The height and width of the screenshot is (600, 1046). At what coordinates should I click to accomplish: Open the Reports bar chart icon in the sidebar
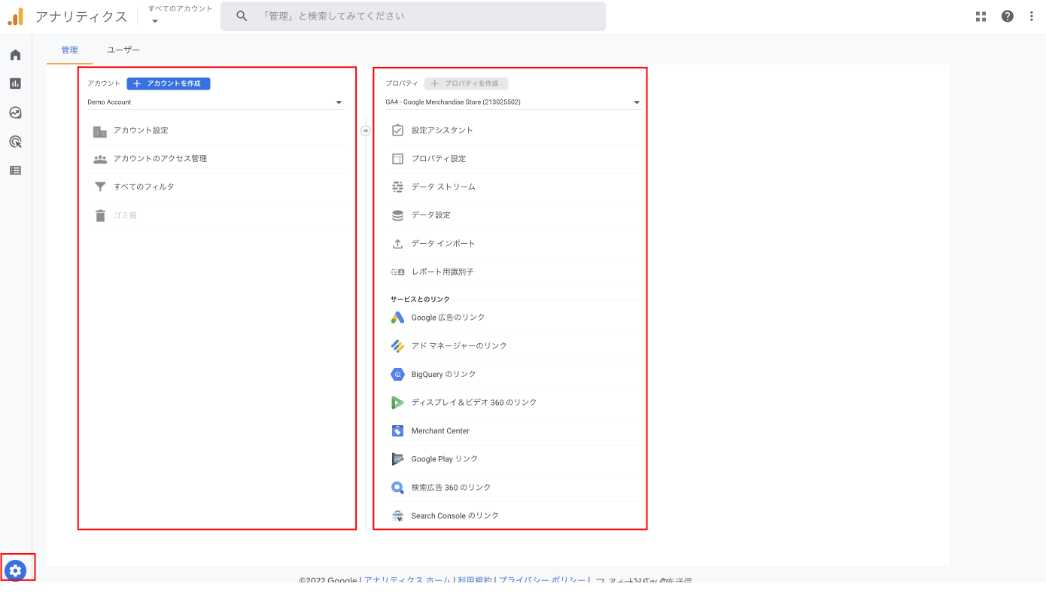(x=15, y=83)
